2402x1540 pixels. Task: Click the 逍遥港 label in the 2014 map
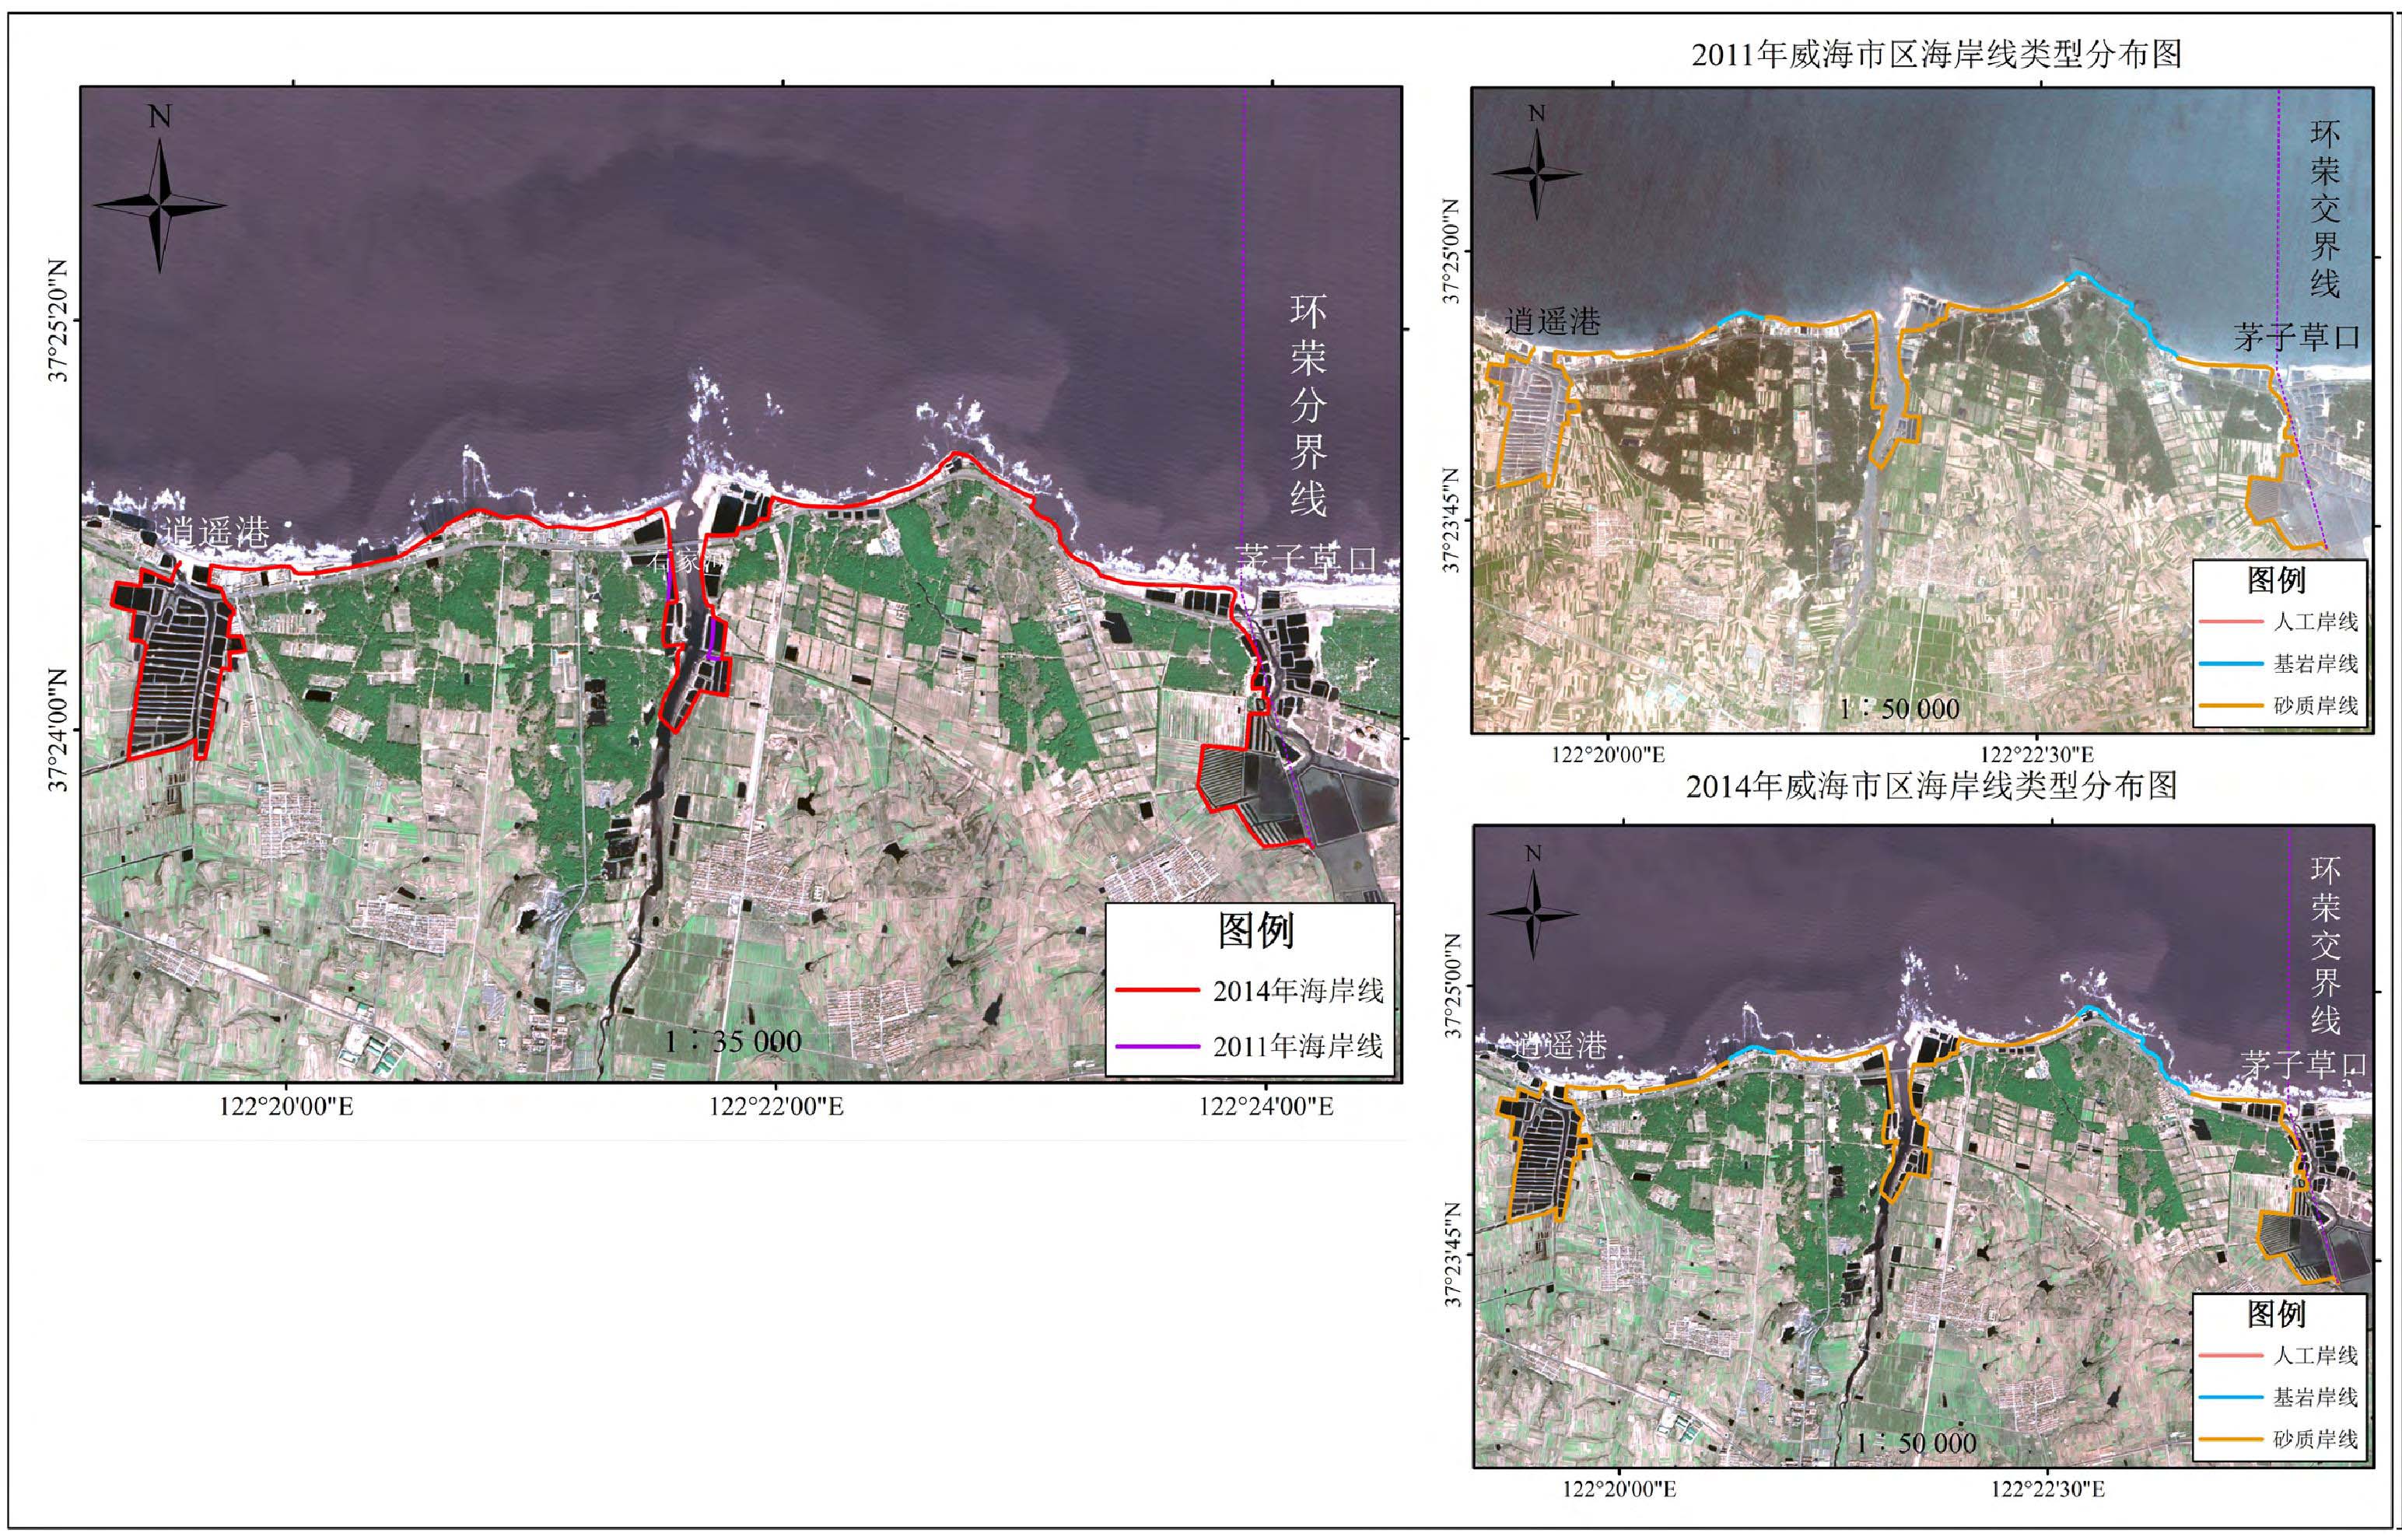pyautogui.click(x=1558, y=1046)
